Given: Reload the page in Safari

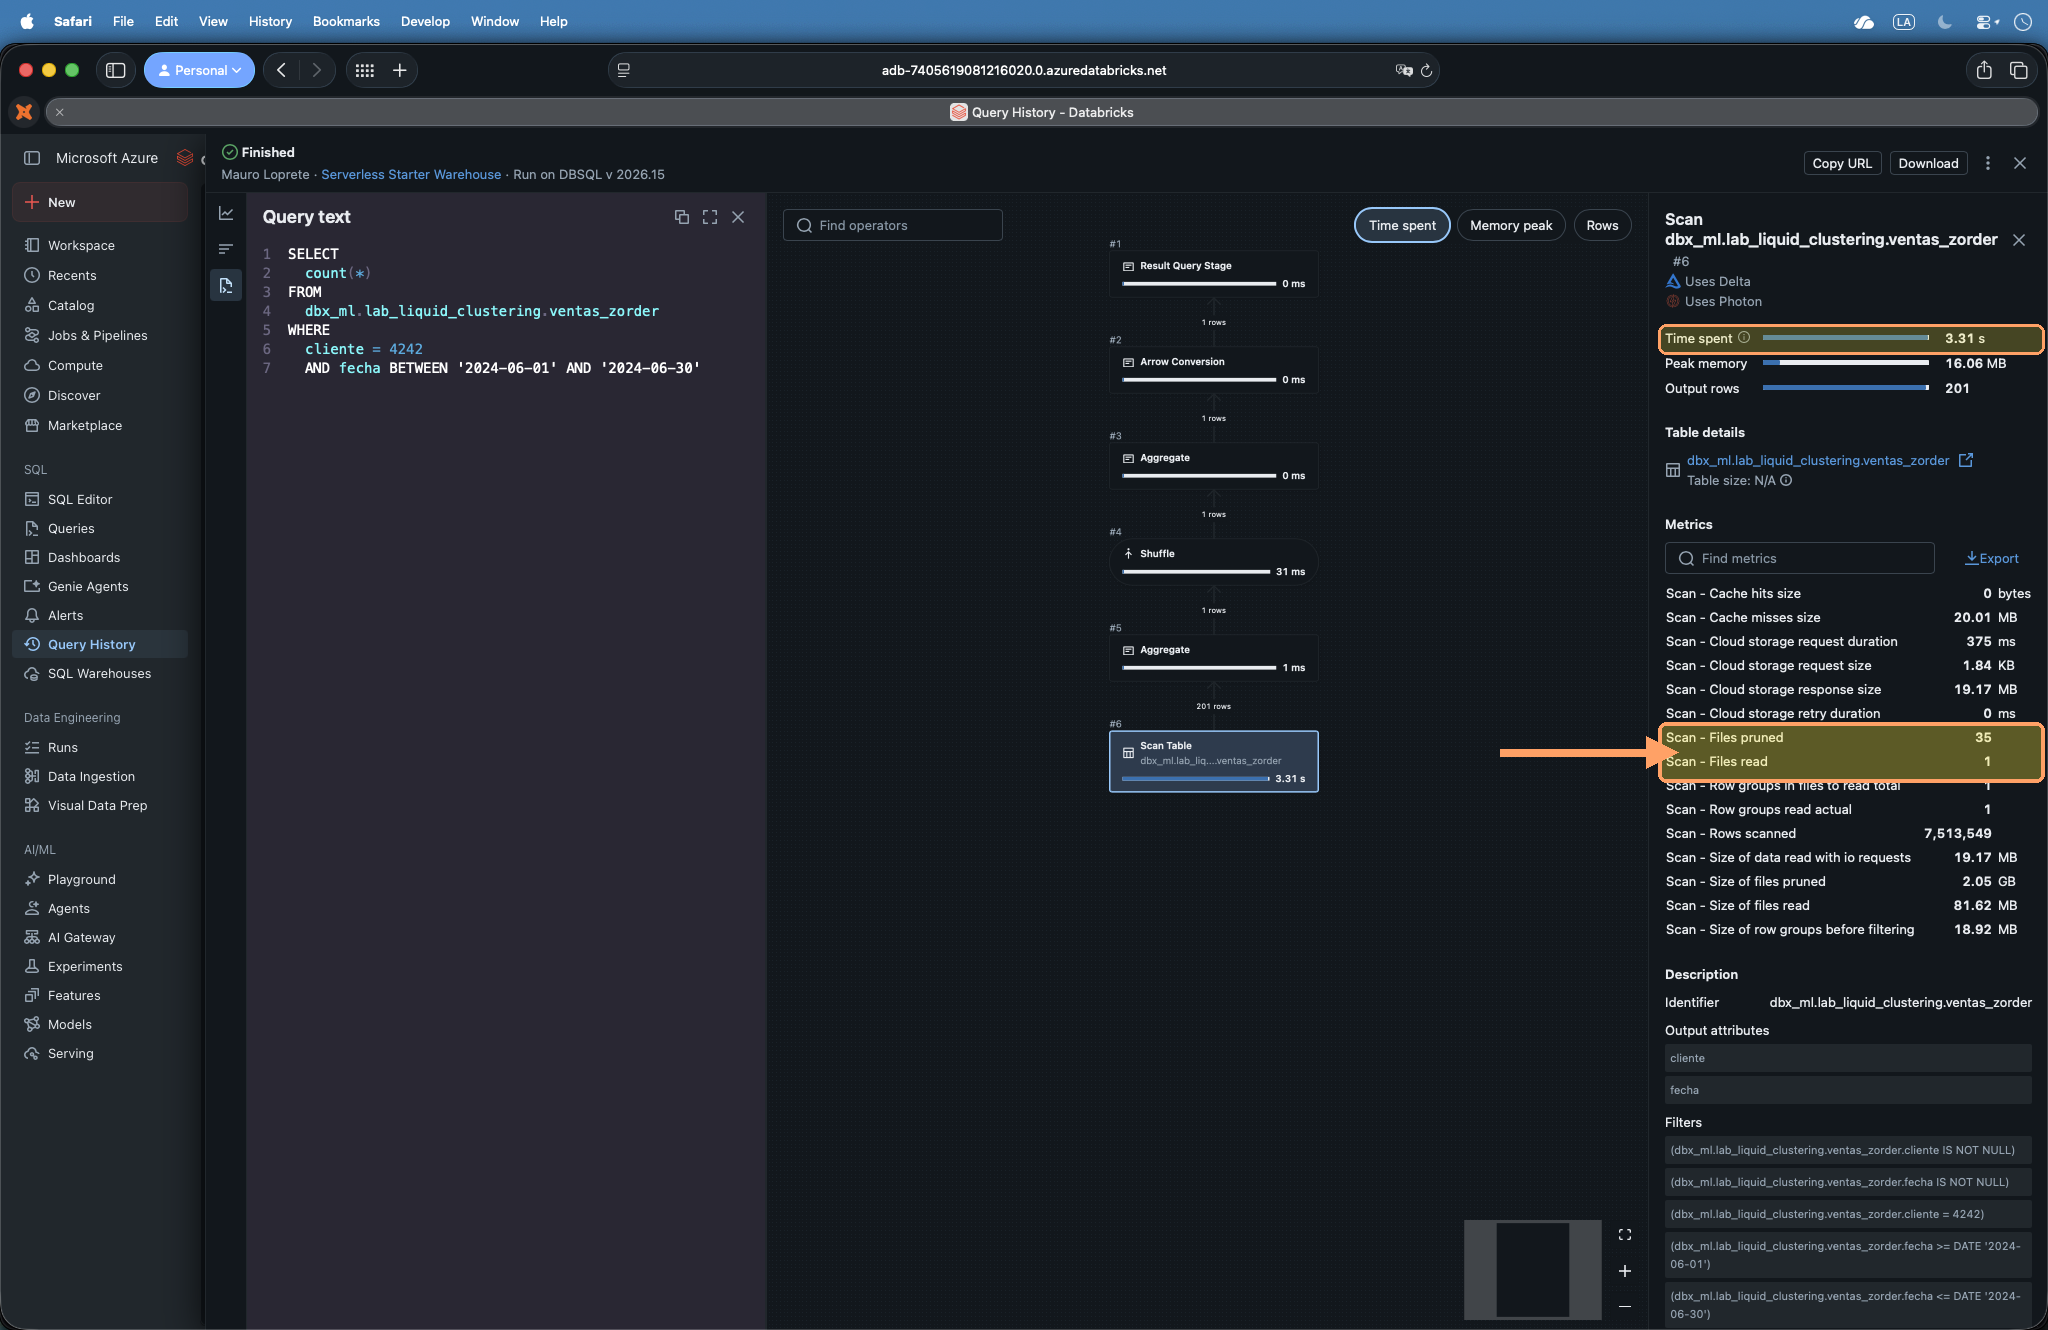Looking at the screenshot, I should pos(1426,70).
